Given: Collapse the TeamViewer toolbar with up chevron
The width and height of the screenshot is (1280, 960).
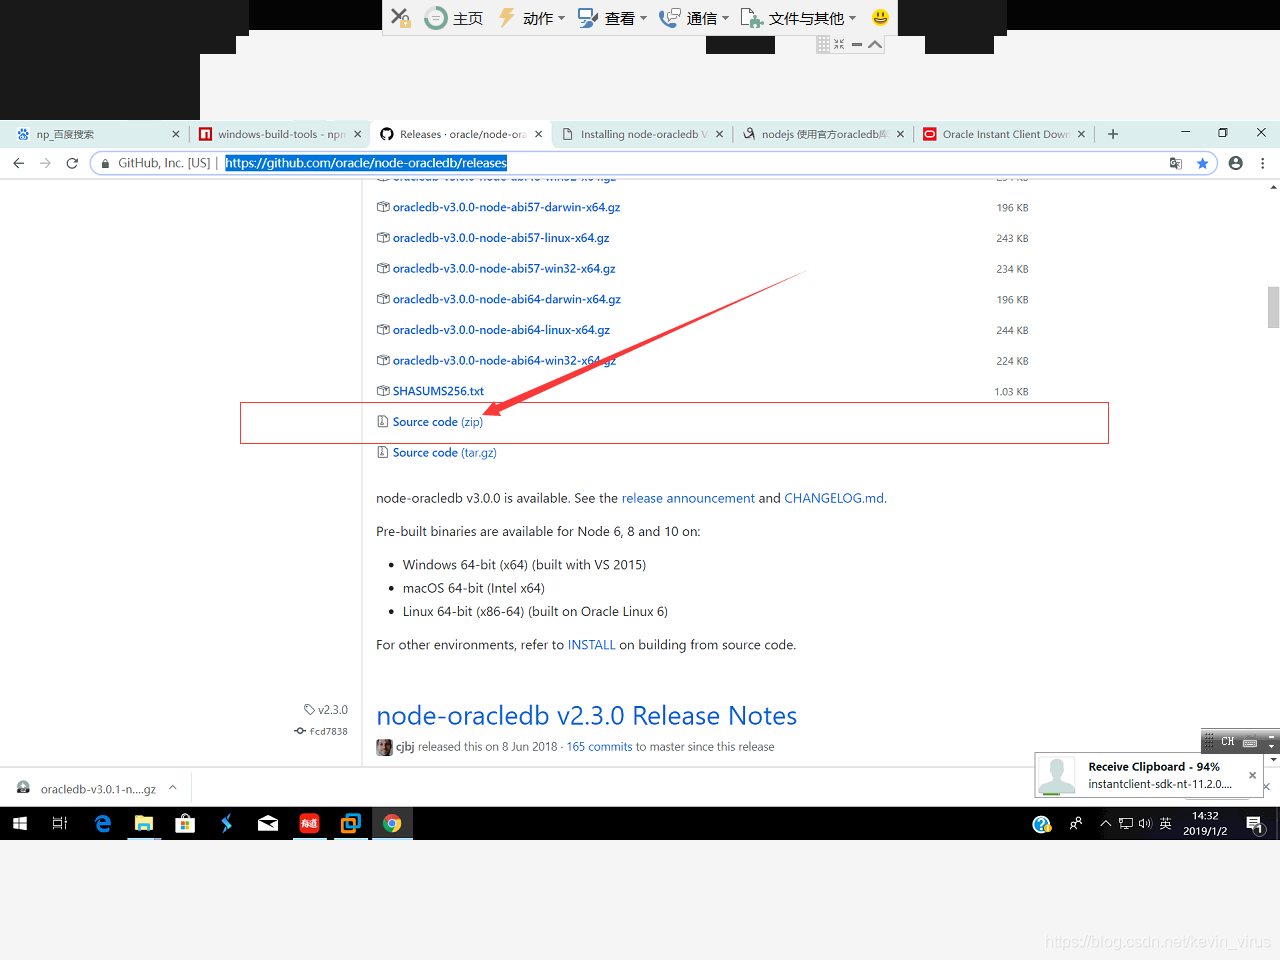Looking at the screenshot, I should click(x=875, y=44).
